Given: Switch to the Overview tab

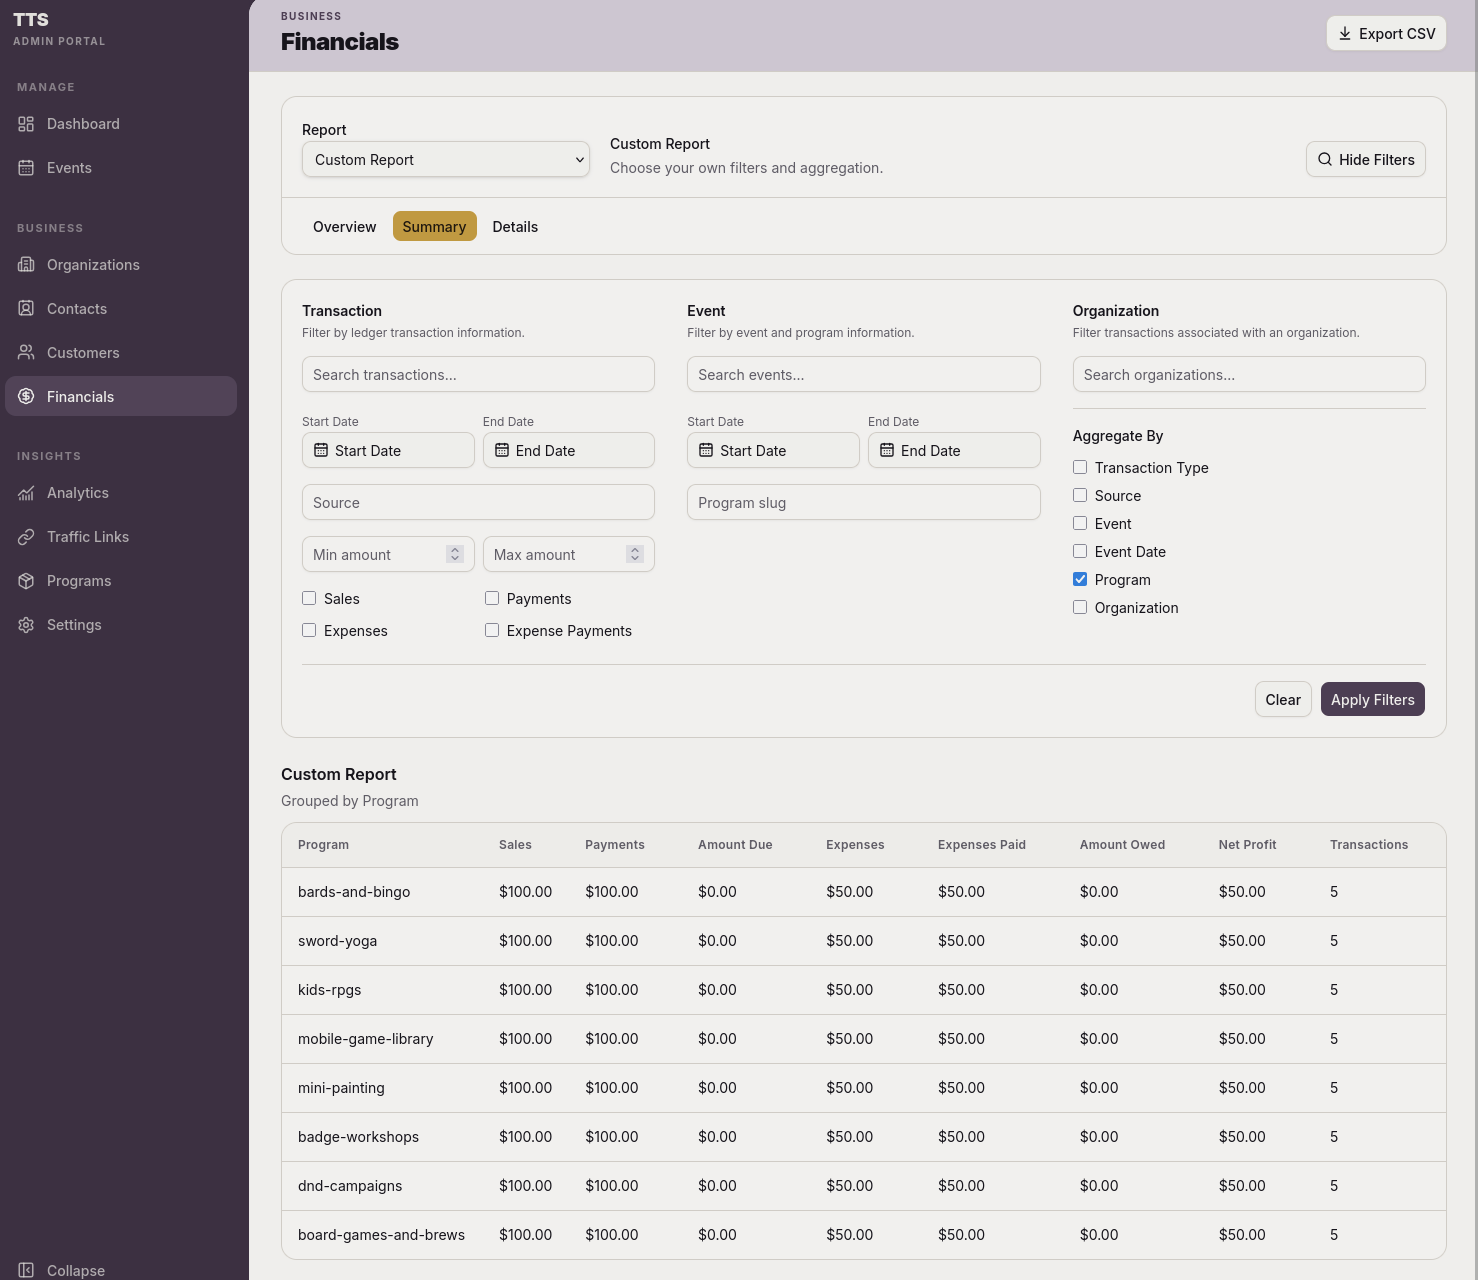Looking at the screenshot, I should coord(345,227).
